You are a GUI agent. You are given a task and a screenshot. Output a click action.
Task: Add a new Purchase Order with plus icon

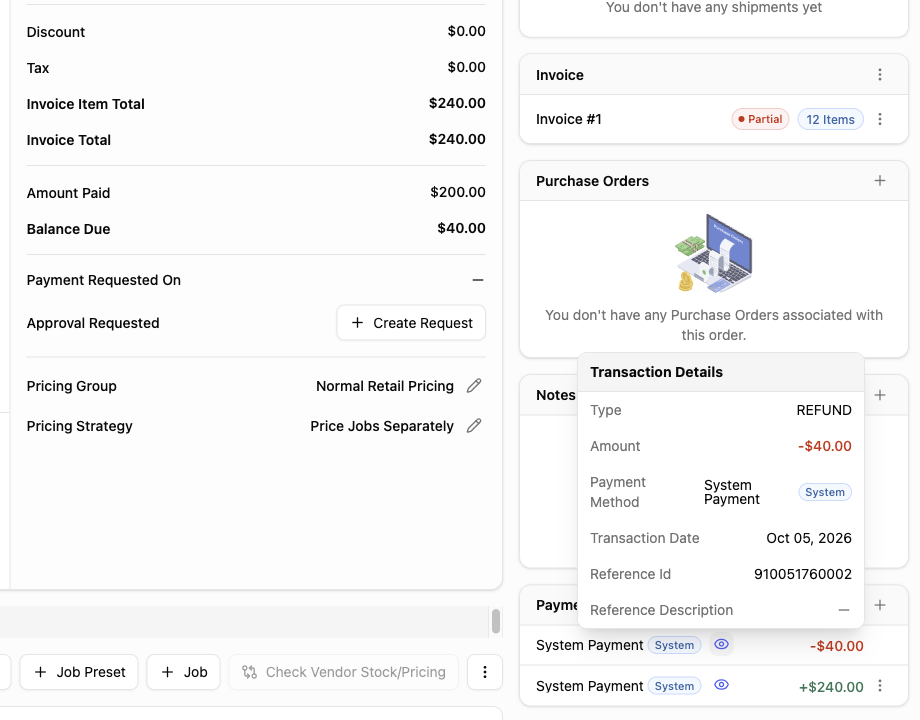click(x=880, y=181)
